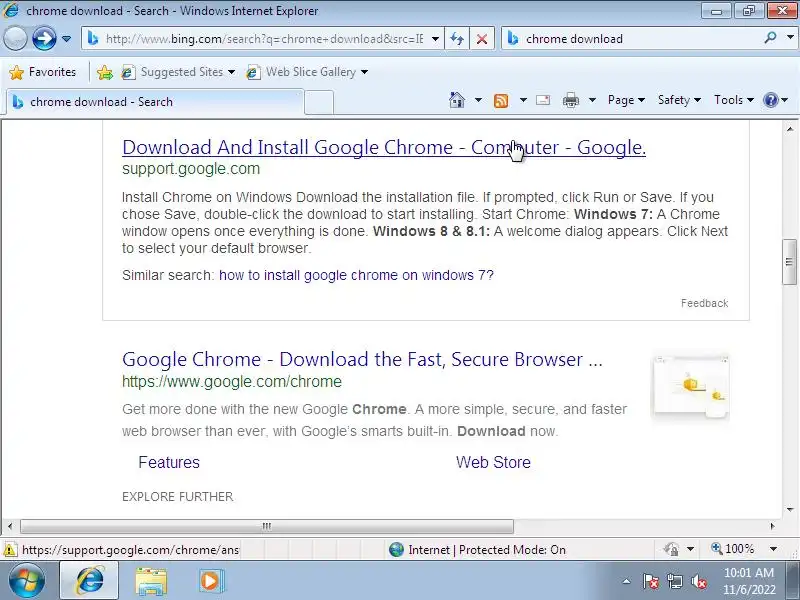The width and height of the screenshot is (800, 600).
Task: Click the Home house icon
Action: tap(457, 100)
